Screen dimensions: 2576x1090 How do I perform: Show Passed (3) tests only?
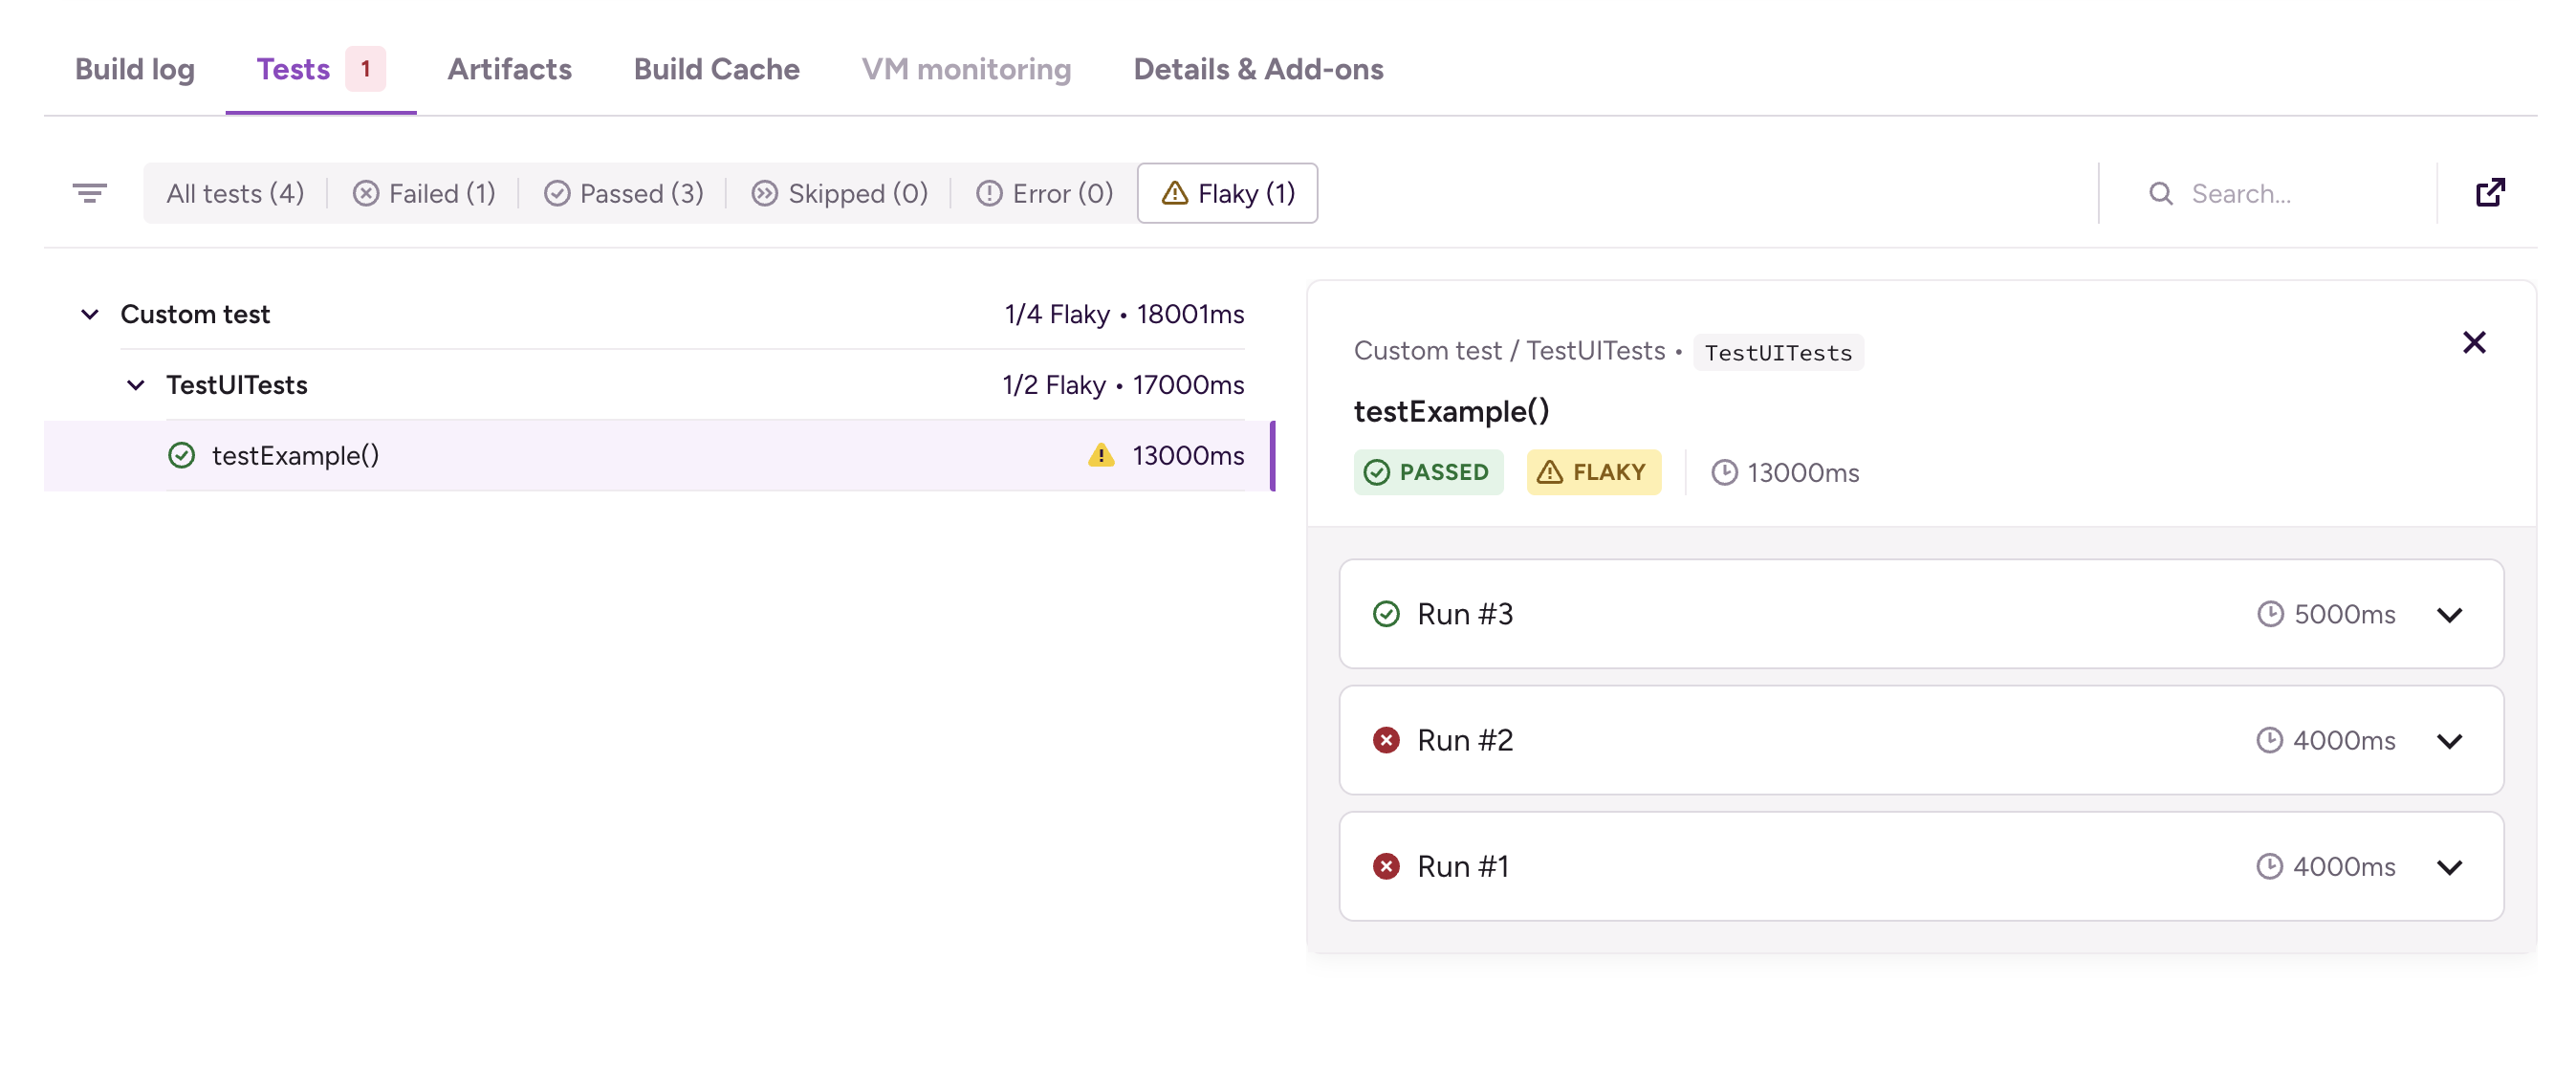tap(623, 194)
